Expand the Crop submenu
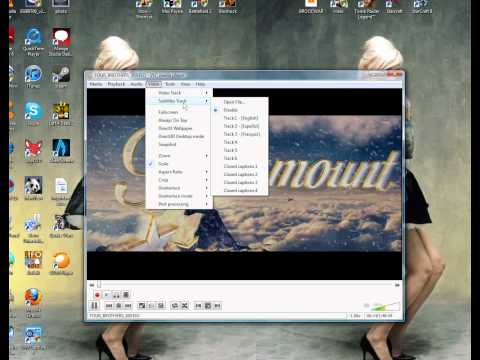This screenshot has height=360, width=480. click(x=179, y=180)
